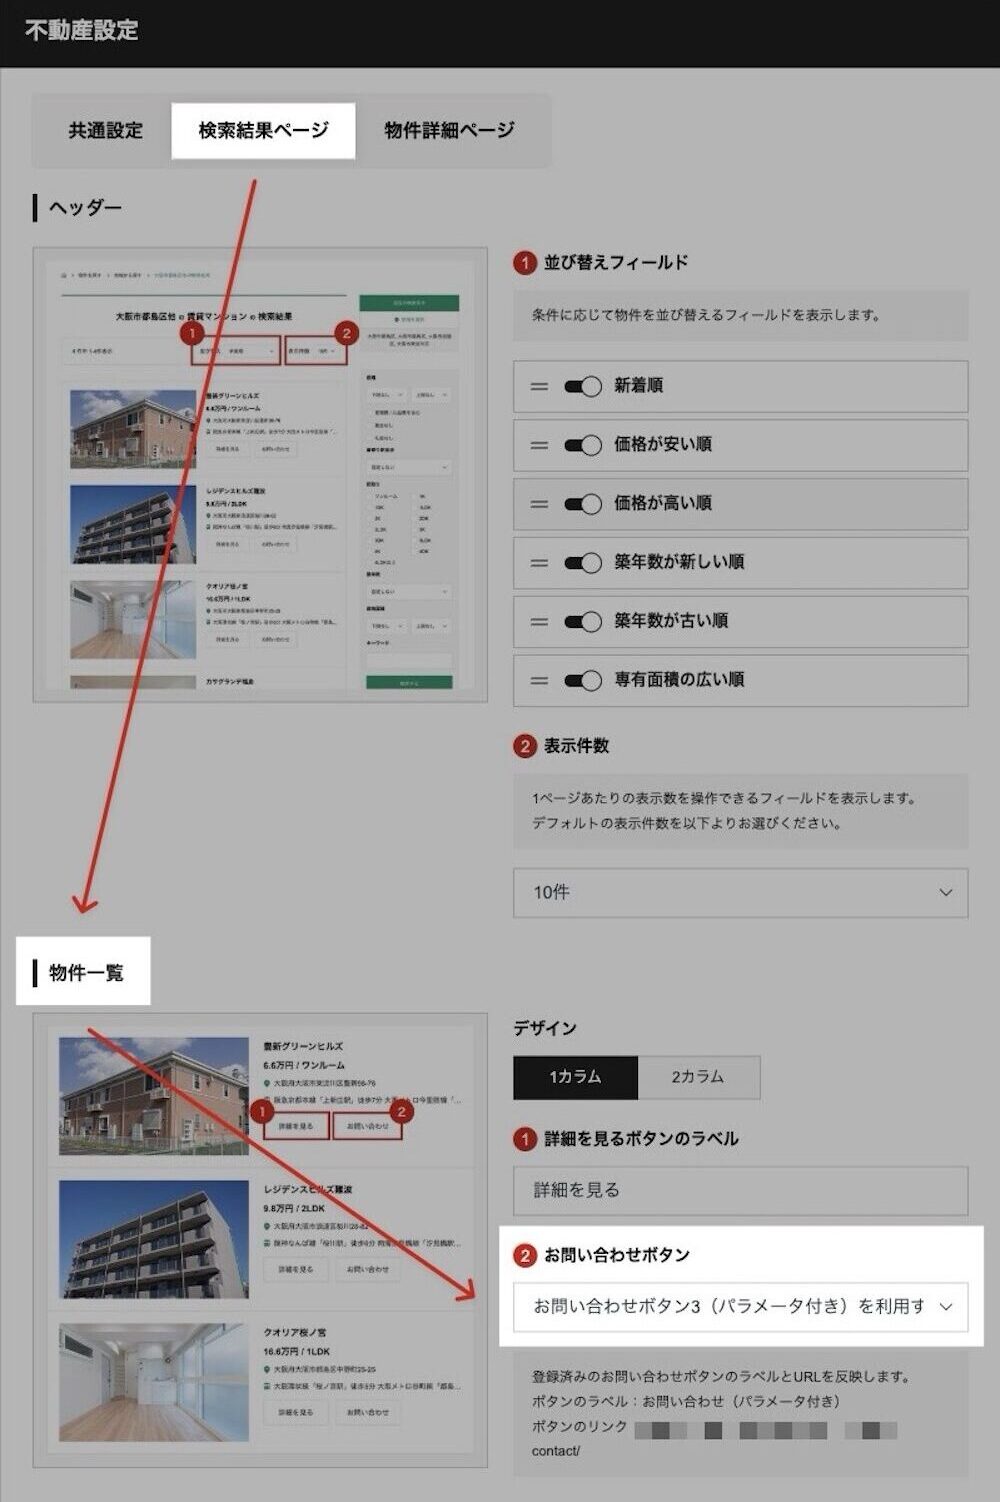Click the drag handle of 価格が安い順
The image size is (1000, 1502).
[539, 445]
